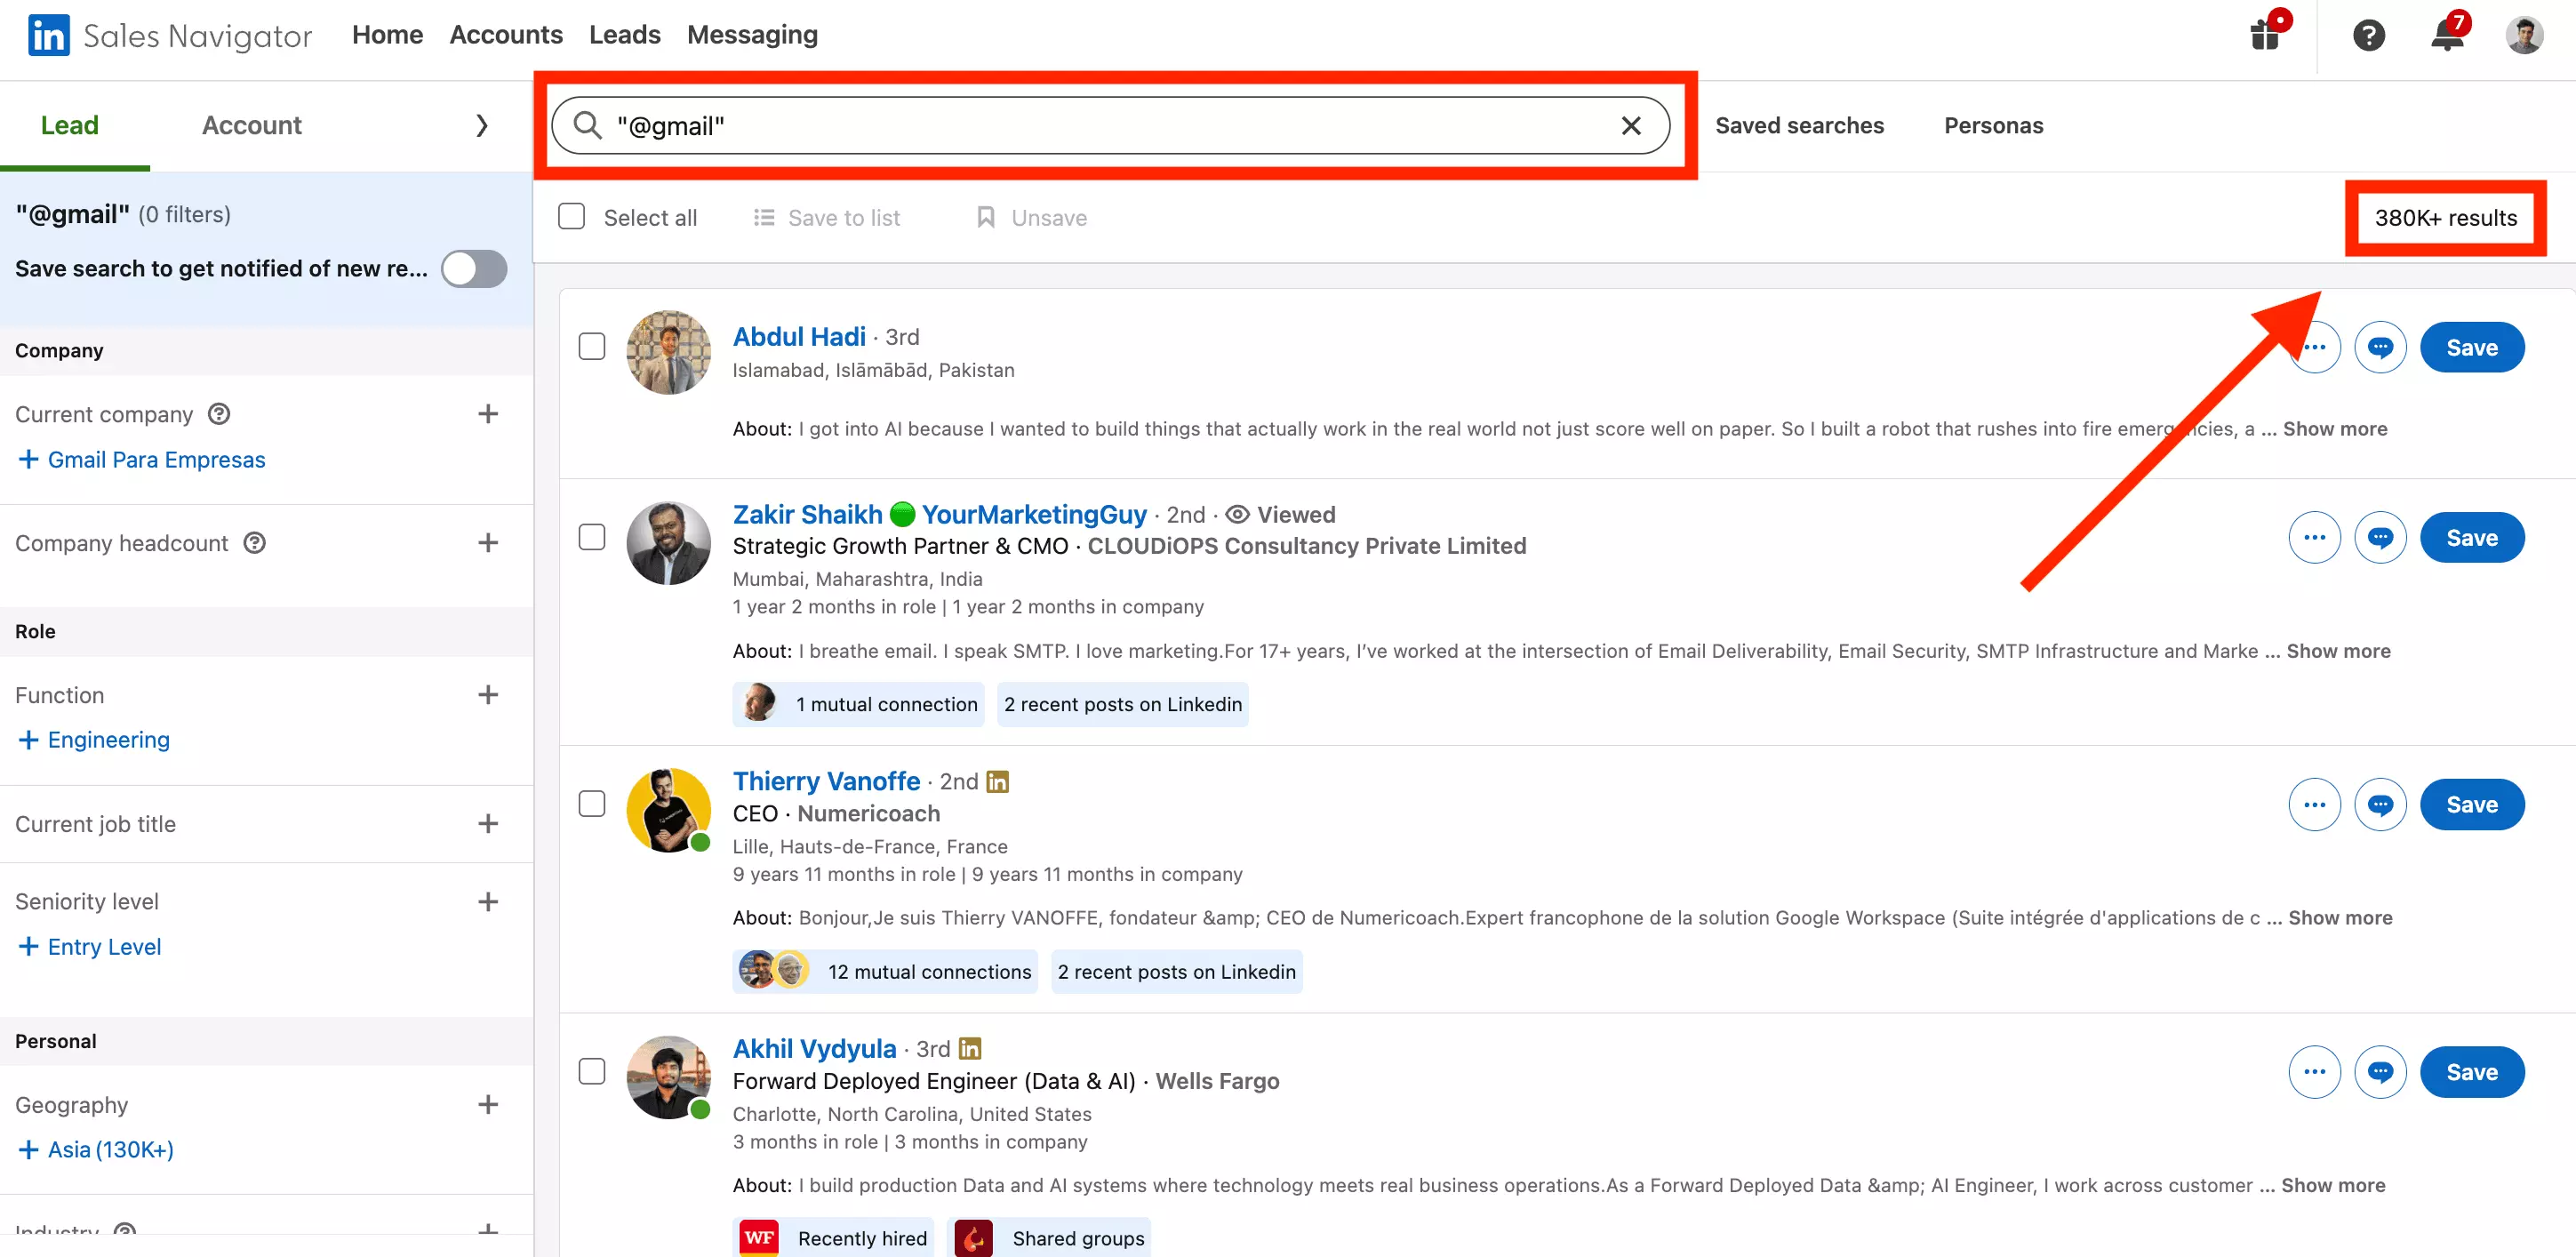Go to Accounts in top navigation
Viewport: 2576px width, 1257px height.
click(x=506, y=35)
